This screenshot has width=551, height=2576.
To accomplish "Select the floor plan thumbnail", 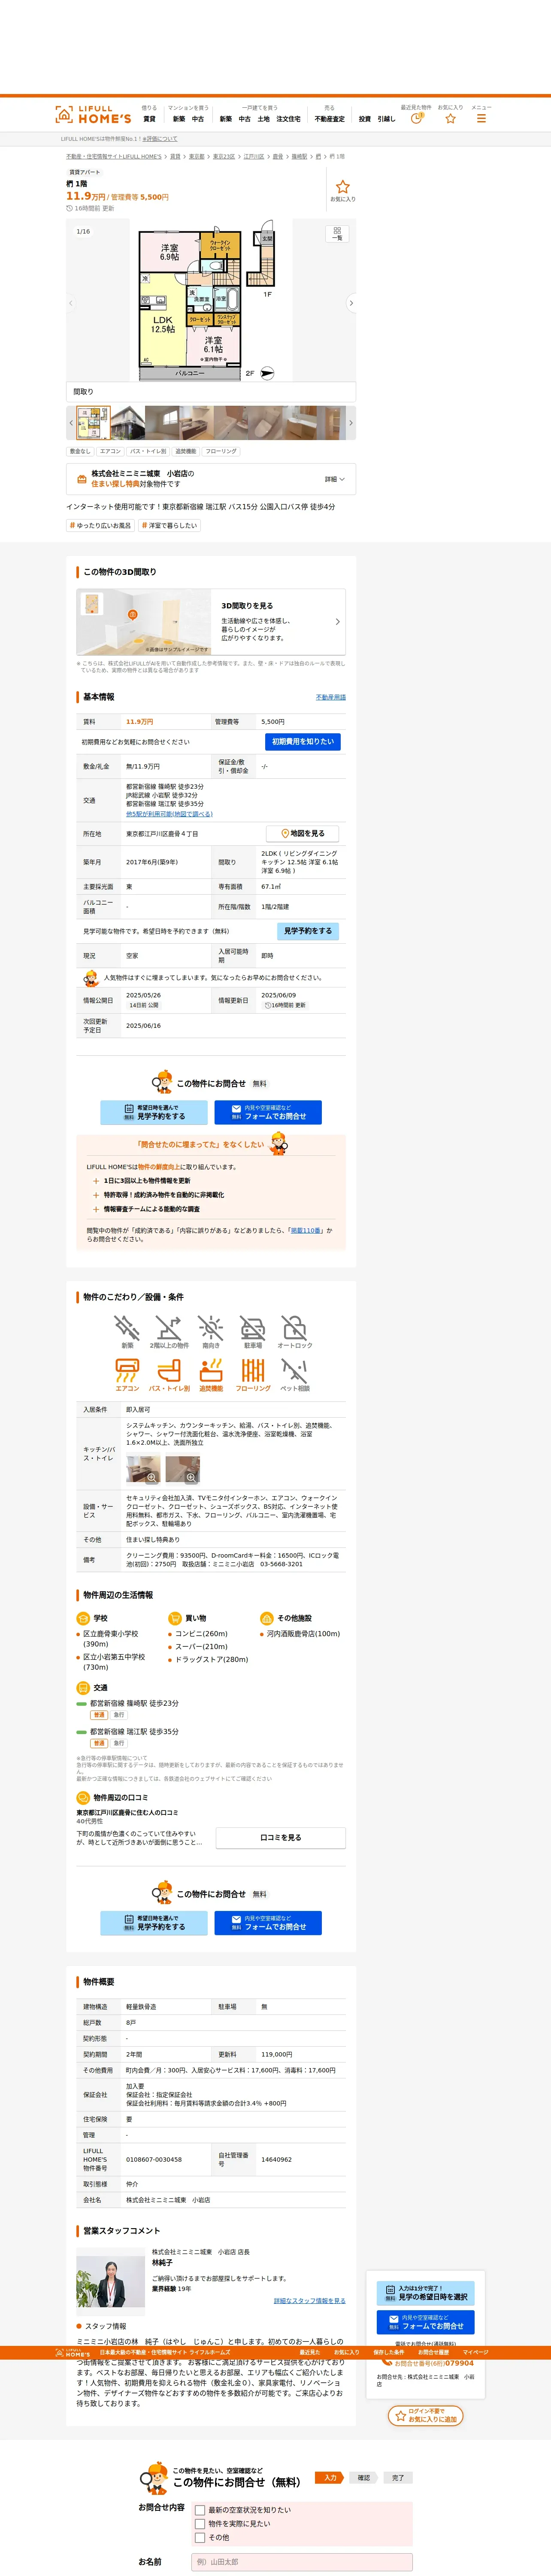I will click(x=93, y=422).
